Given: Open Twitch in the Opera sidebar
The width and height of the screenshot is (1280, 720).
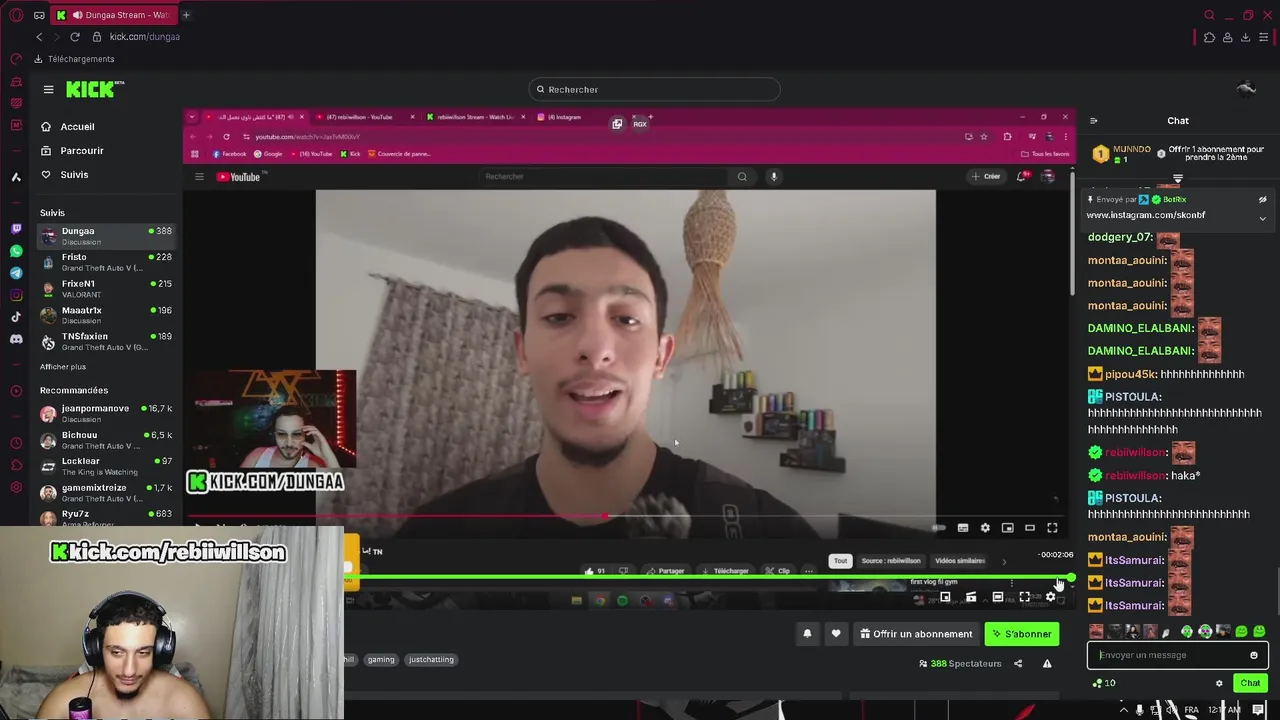Looking at the screenshot, I should pos(16,229).
